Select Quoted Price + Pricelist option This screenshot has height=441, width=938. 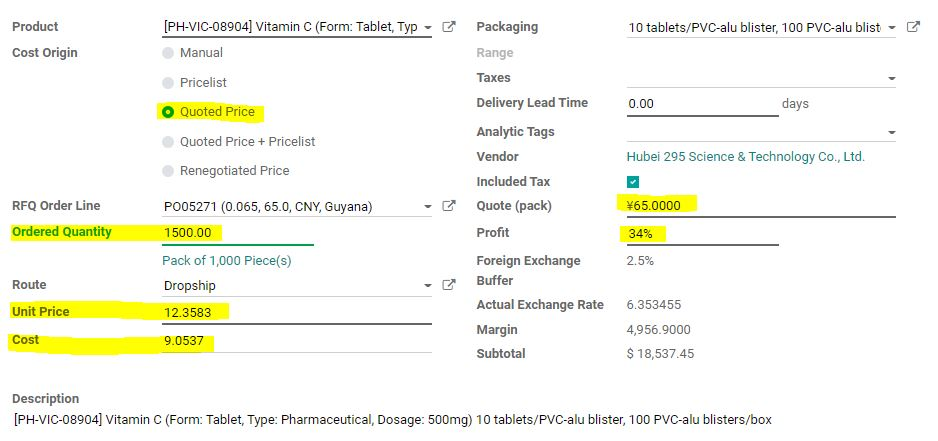tap(168, 142)
